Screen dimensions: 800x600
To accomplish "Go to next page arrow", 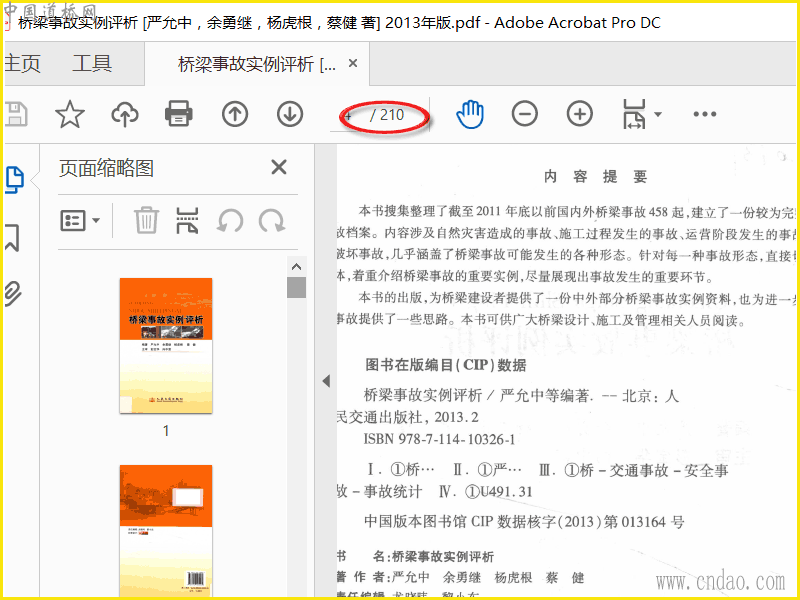I will (x=290, y=114).
